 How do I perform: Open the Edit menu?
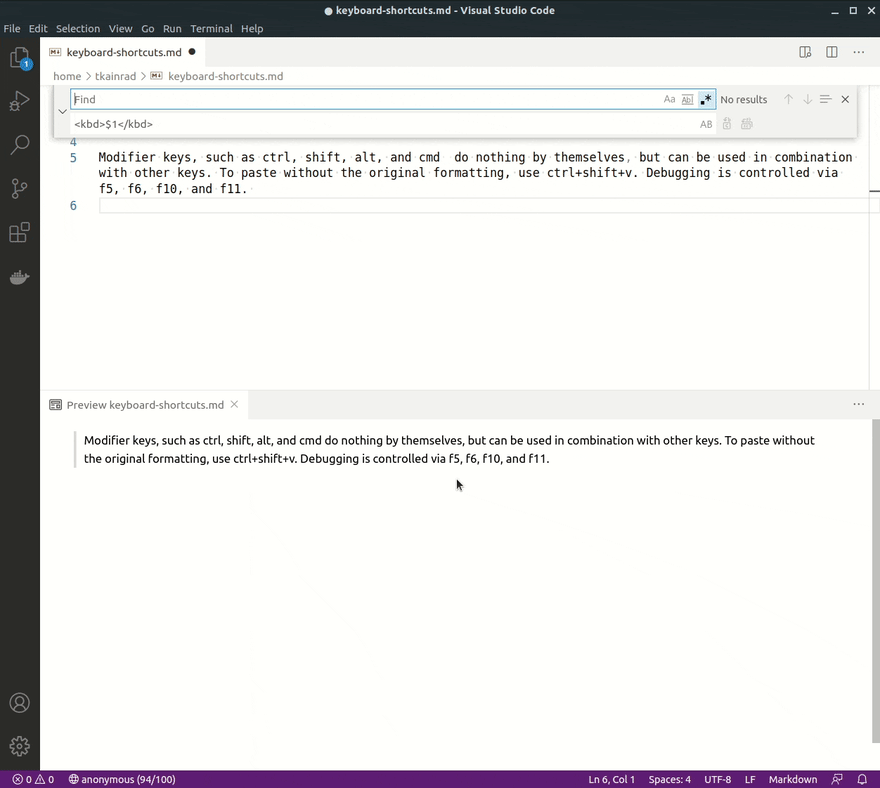[38, 29]
